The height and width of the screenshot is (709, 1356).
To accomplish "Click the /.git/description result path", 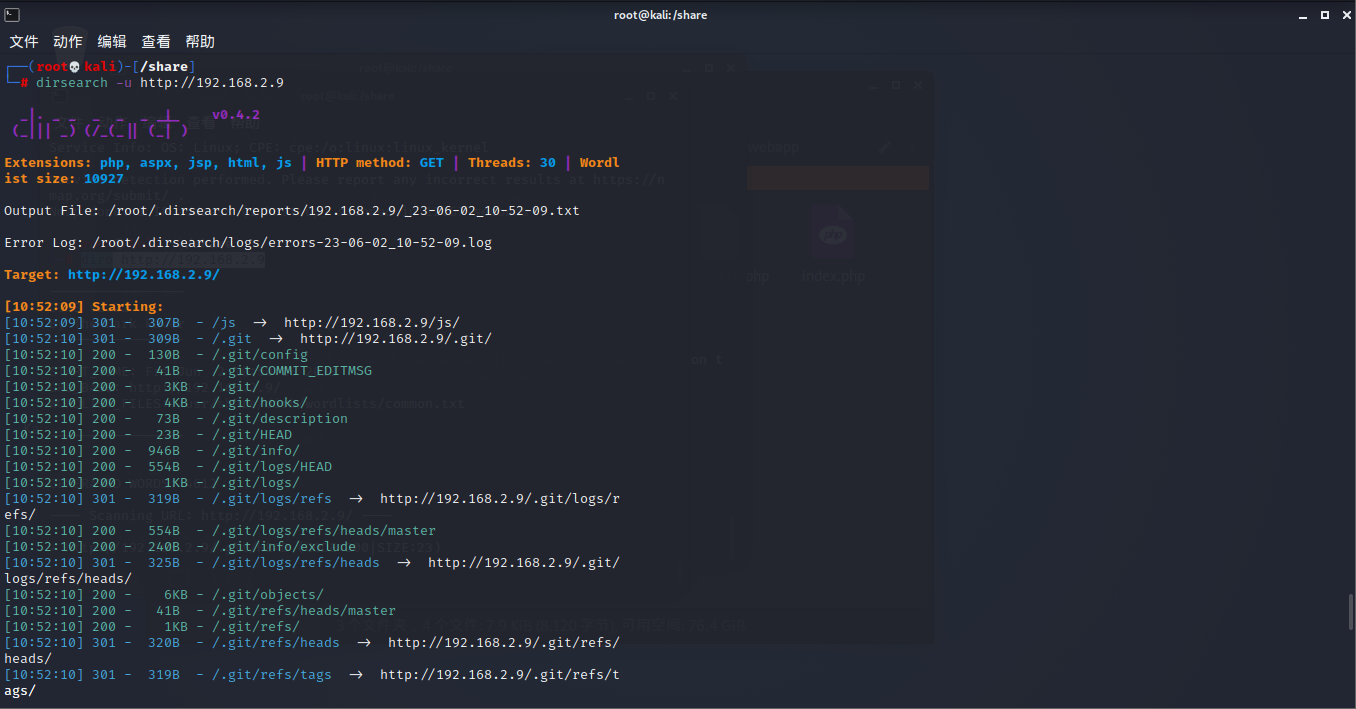I will click(280, 419).
